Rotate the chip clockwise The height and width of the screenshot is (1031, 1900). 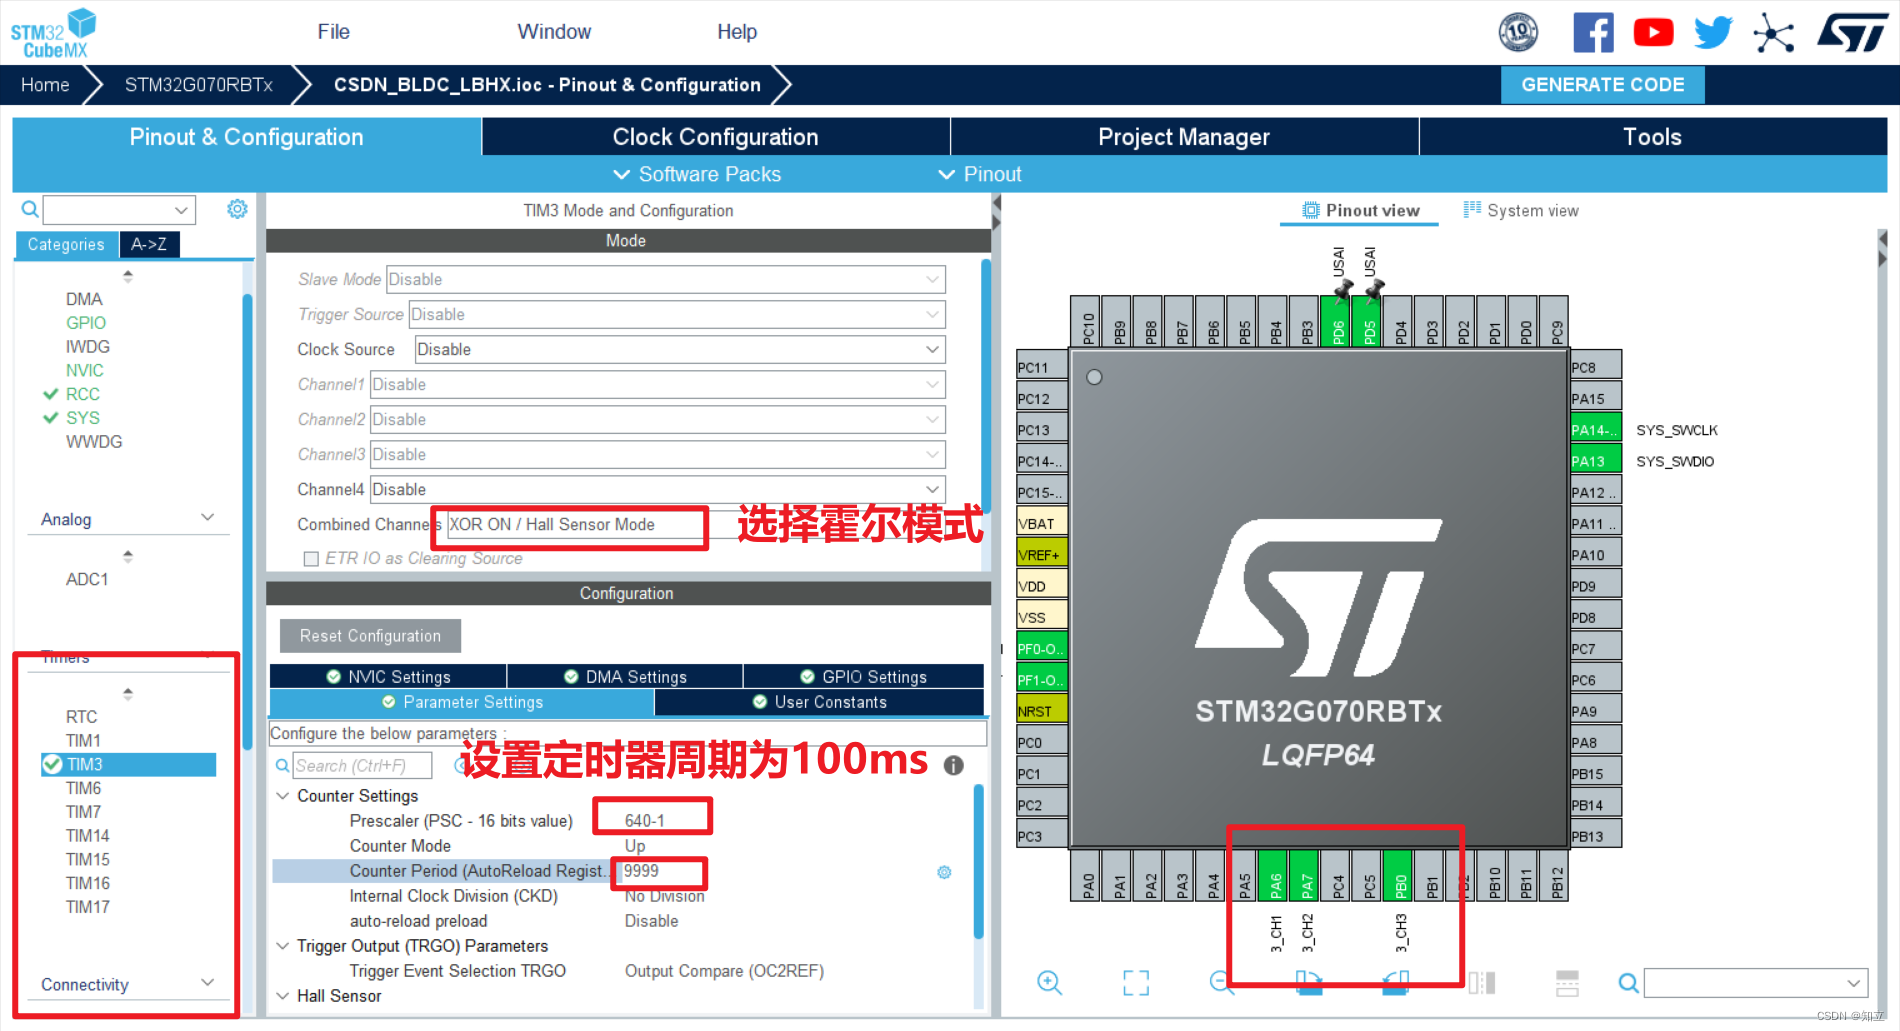1308,982
